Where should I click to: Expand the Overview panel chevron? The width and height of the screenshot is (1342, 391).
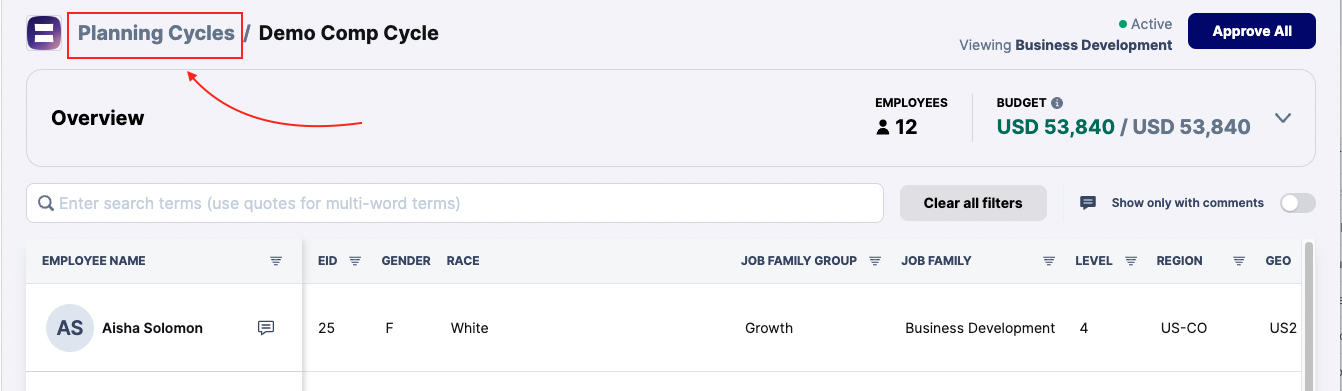coord(1283,118)
